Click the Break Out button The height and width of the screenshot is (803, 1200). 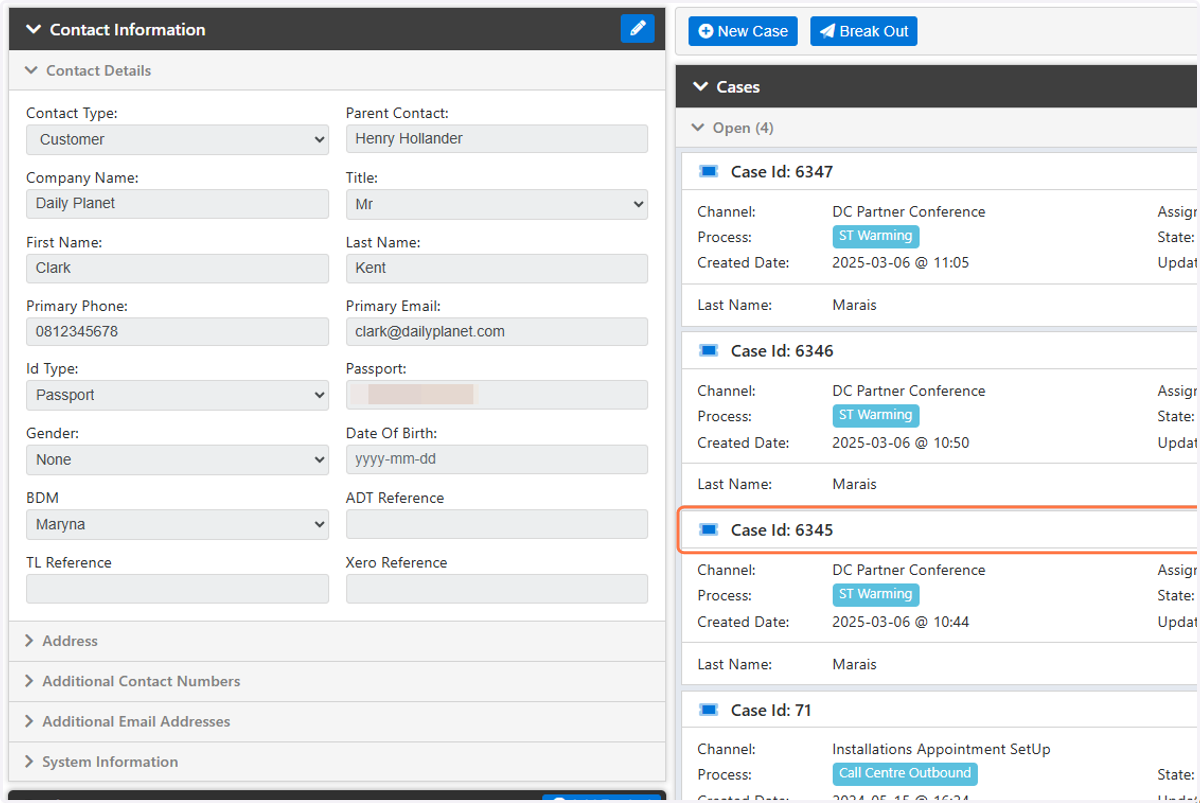pos(864,31)
